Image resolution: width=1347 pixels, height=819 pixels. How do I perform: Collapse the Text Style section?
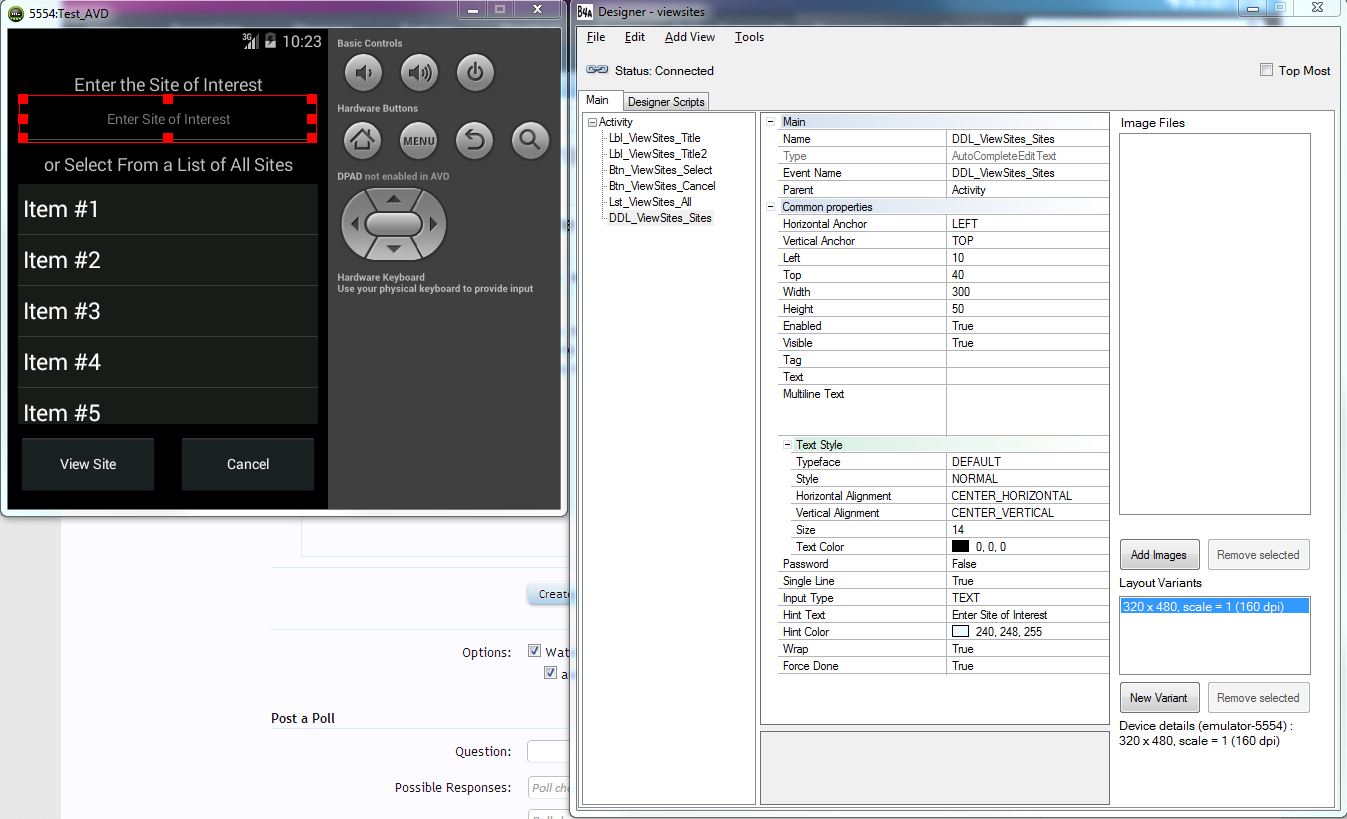pyautogui.click(x=785, y=445)
